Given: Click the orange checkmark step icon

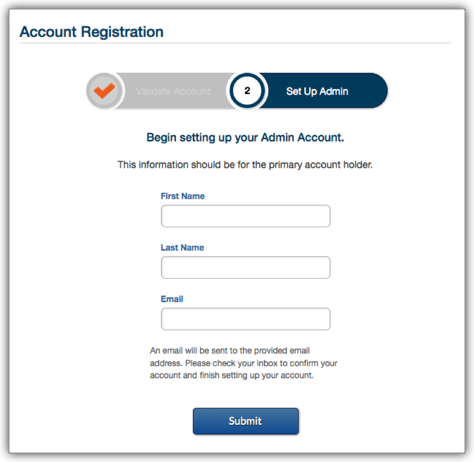Looking at the screenshot, I should pos(104,91).
